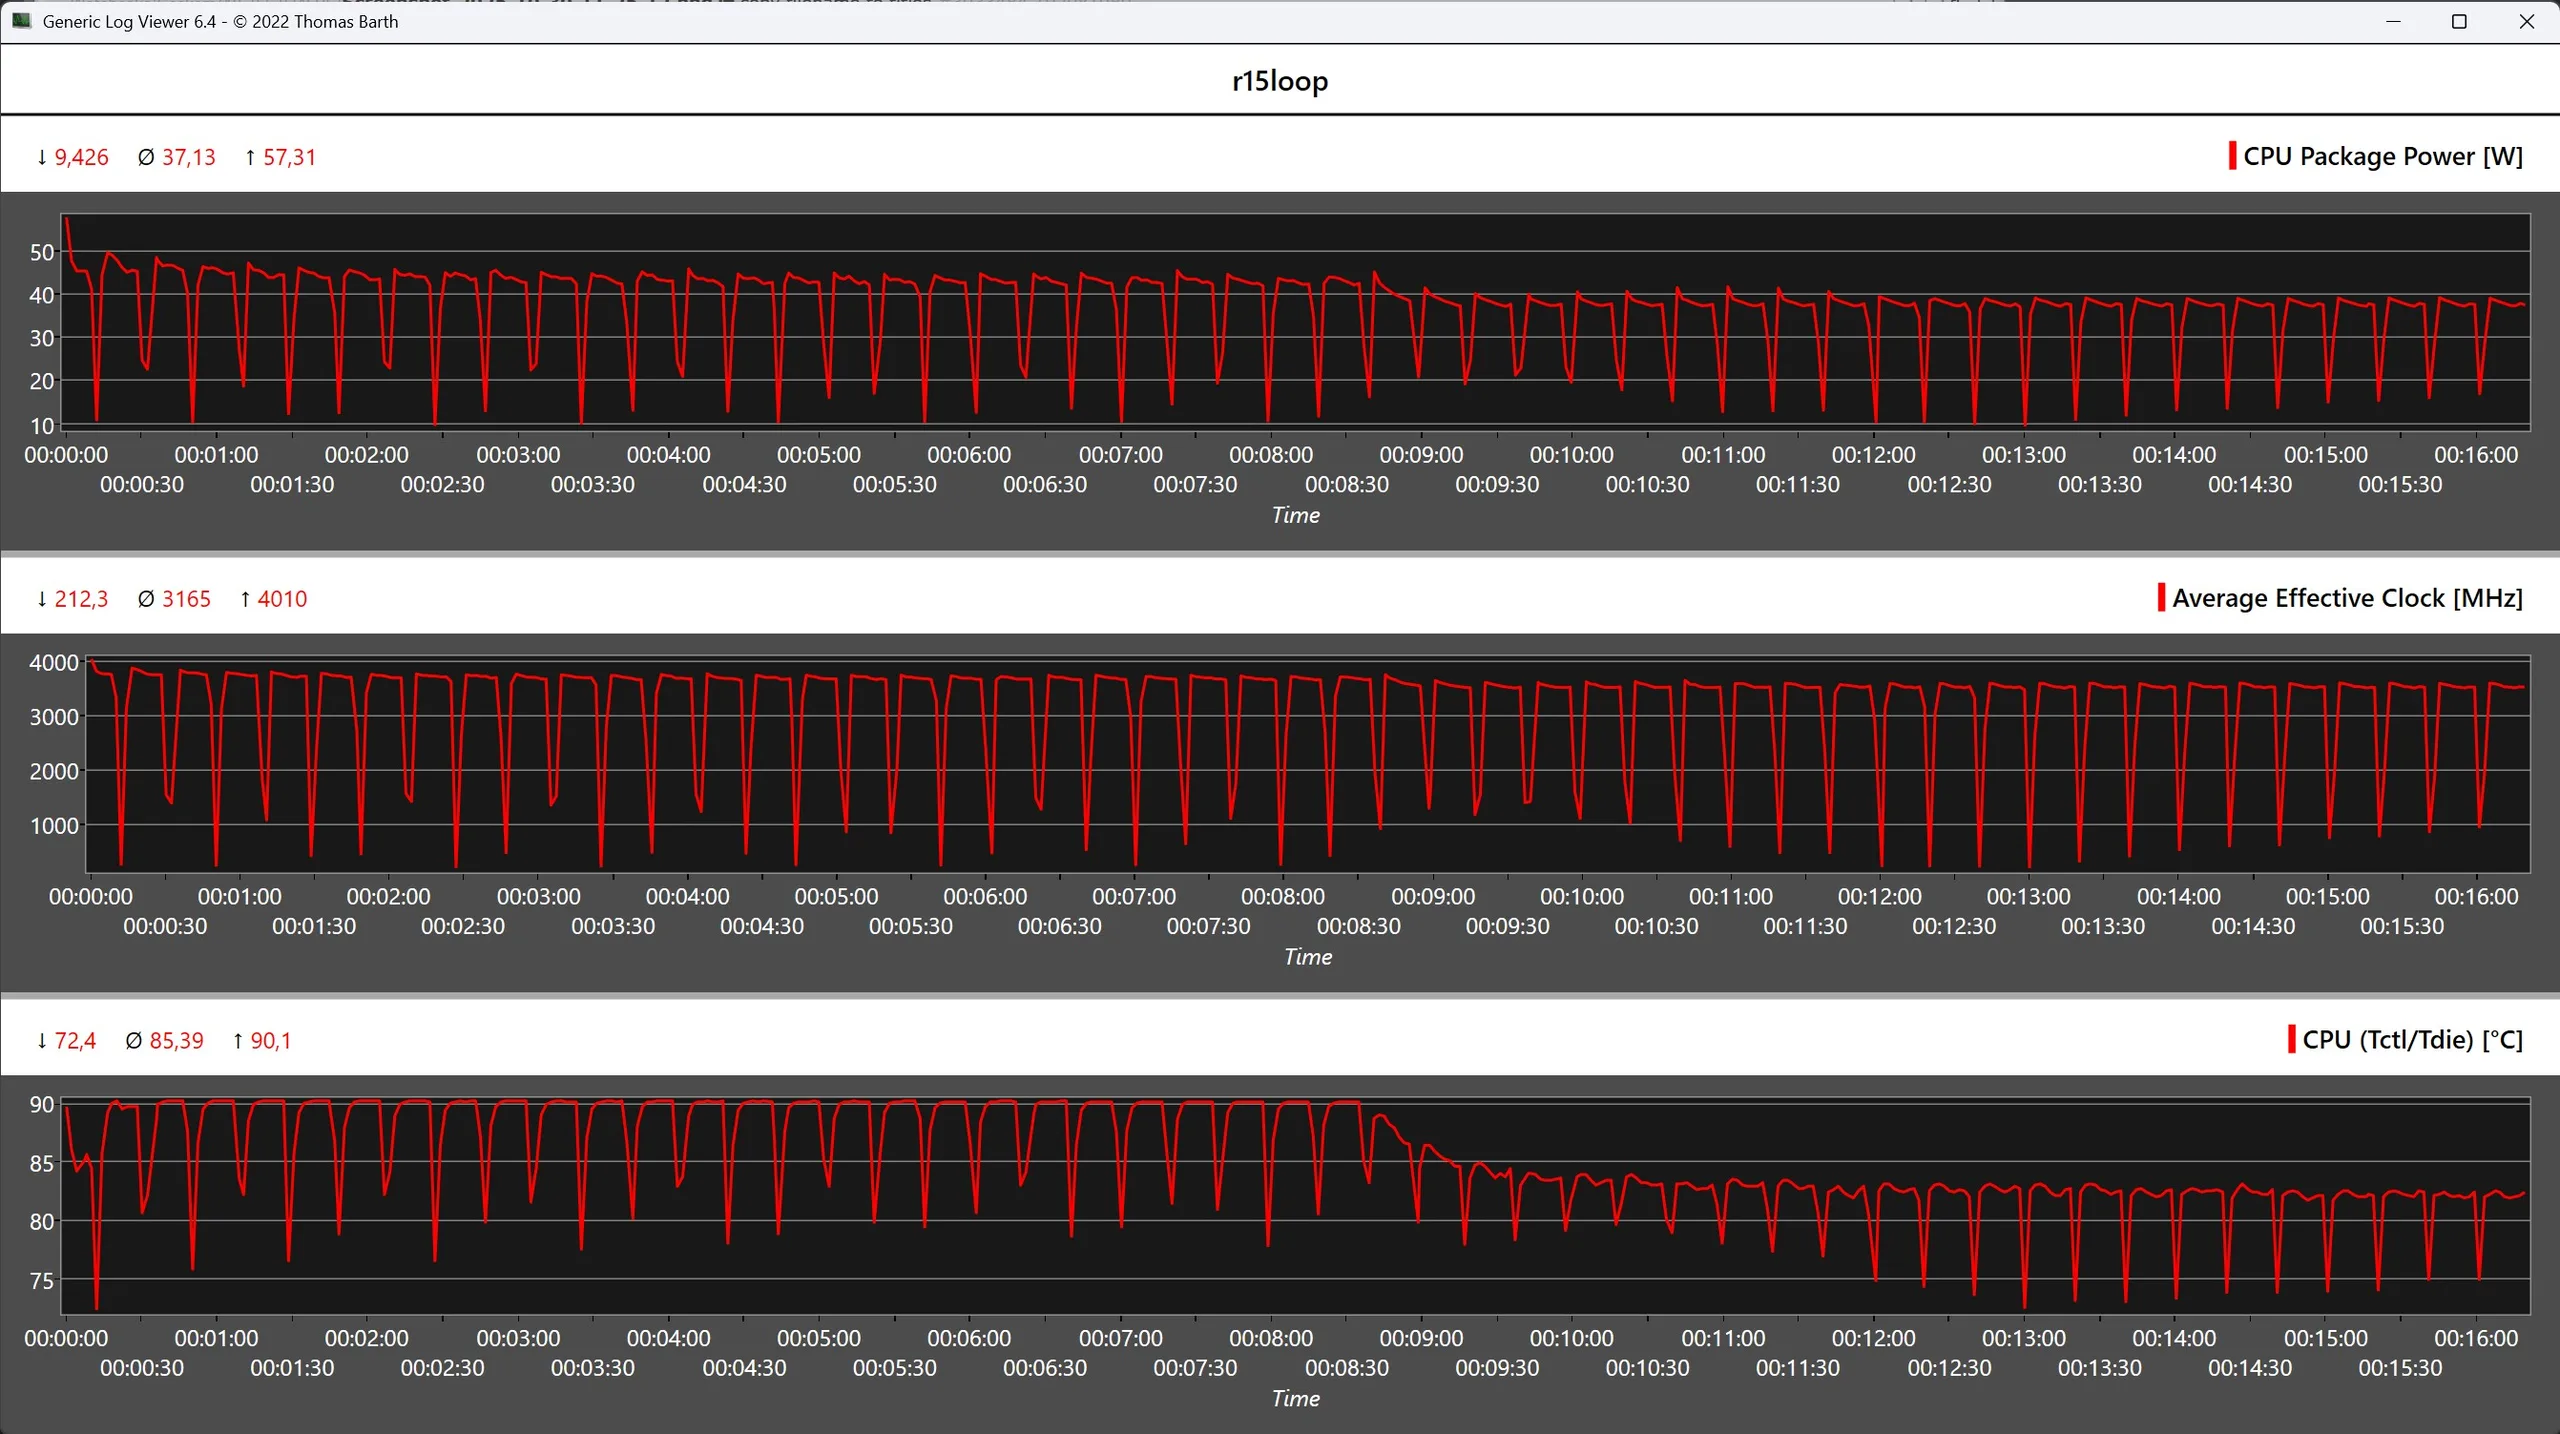The image size is (2560, 1434).
Task: Click the power average value 37,13
Action: tap(188, 157)
